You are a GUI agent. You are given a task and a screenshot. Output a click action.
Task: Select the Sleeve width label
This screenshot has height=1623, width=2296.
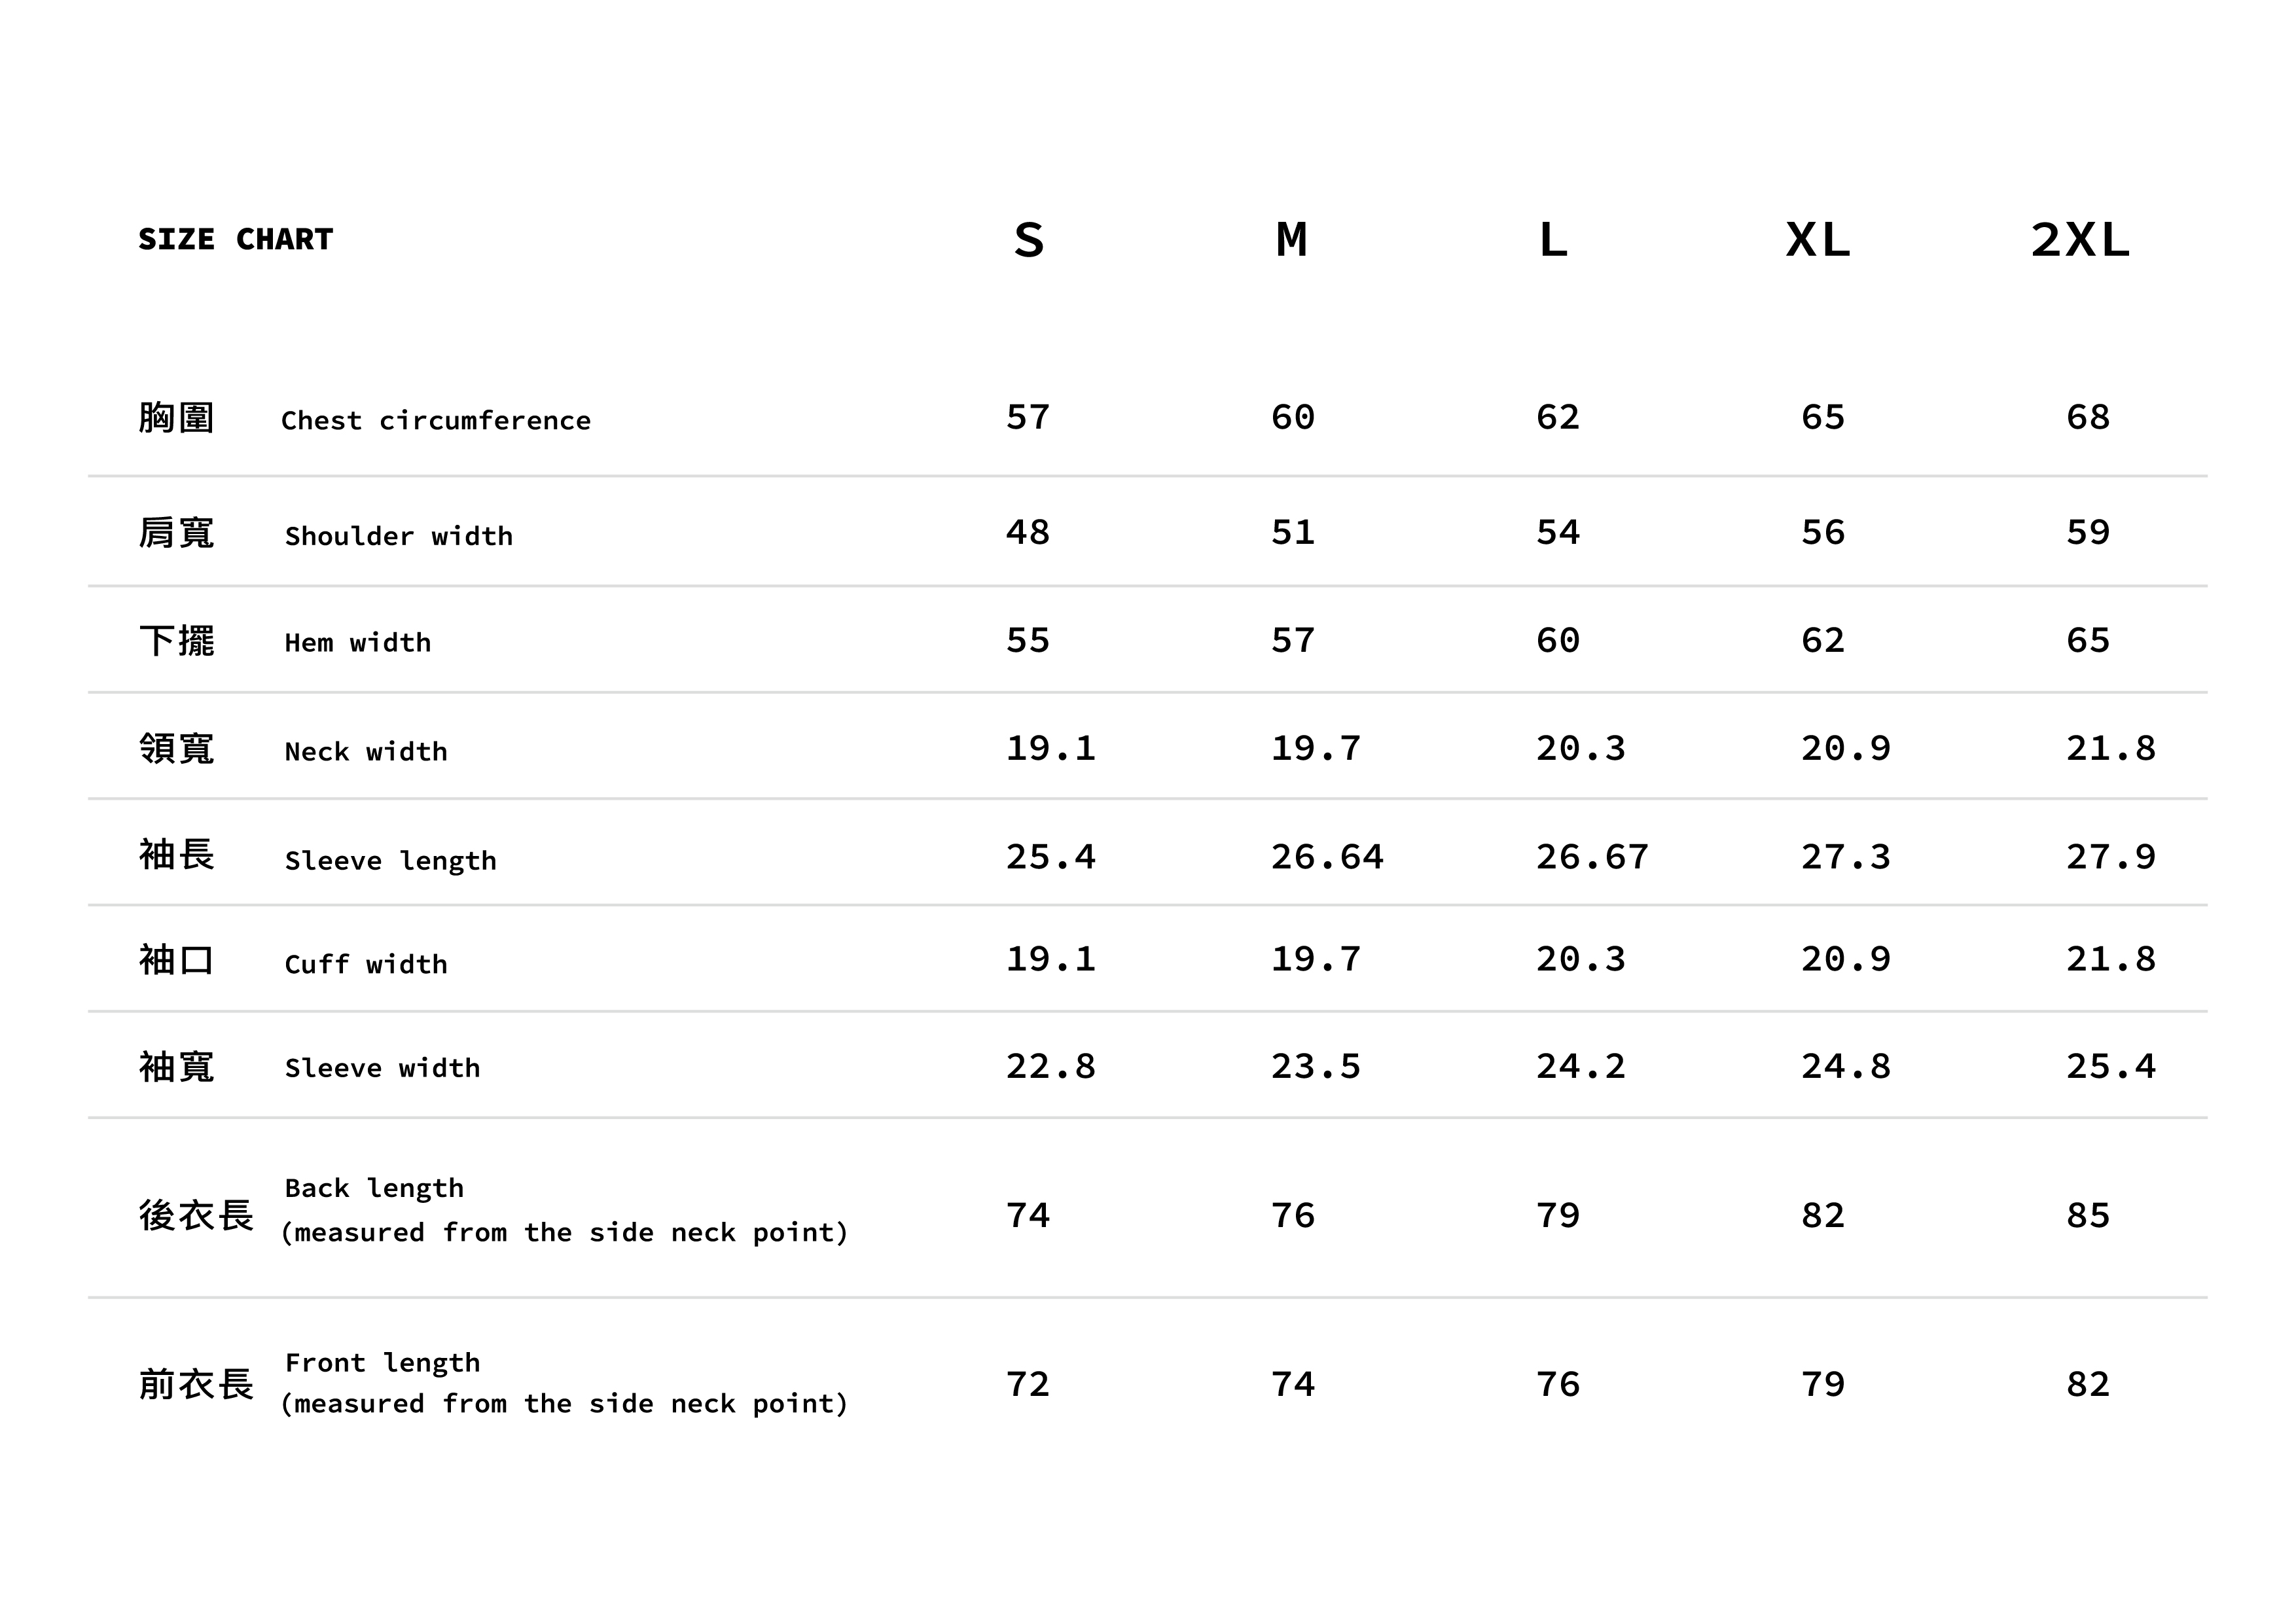point(382,1068)
